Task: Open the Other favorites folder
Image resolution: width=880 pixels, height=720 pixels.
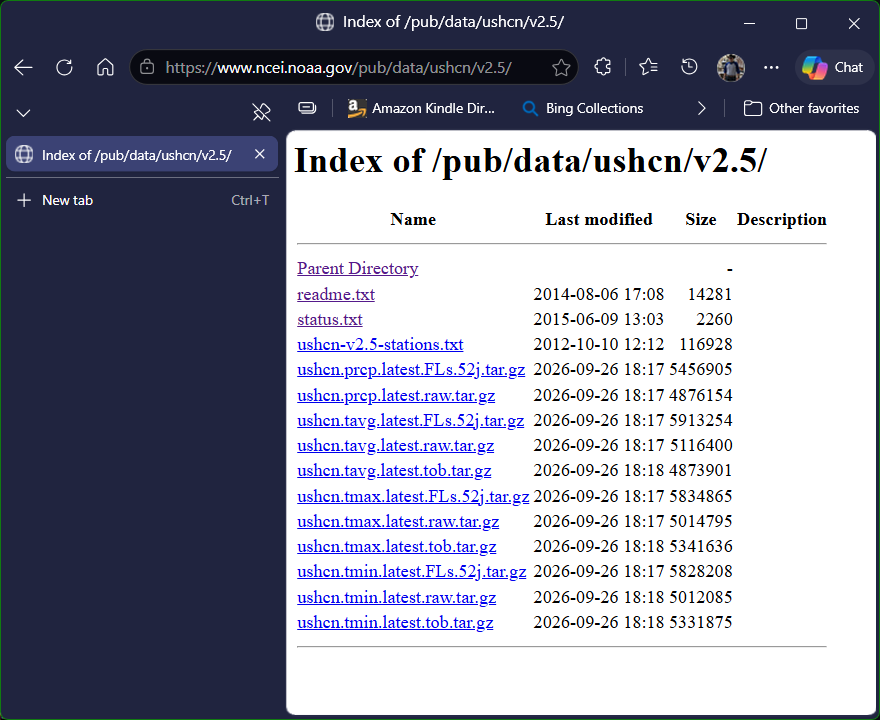Action: click(x=801, y=108)
